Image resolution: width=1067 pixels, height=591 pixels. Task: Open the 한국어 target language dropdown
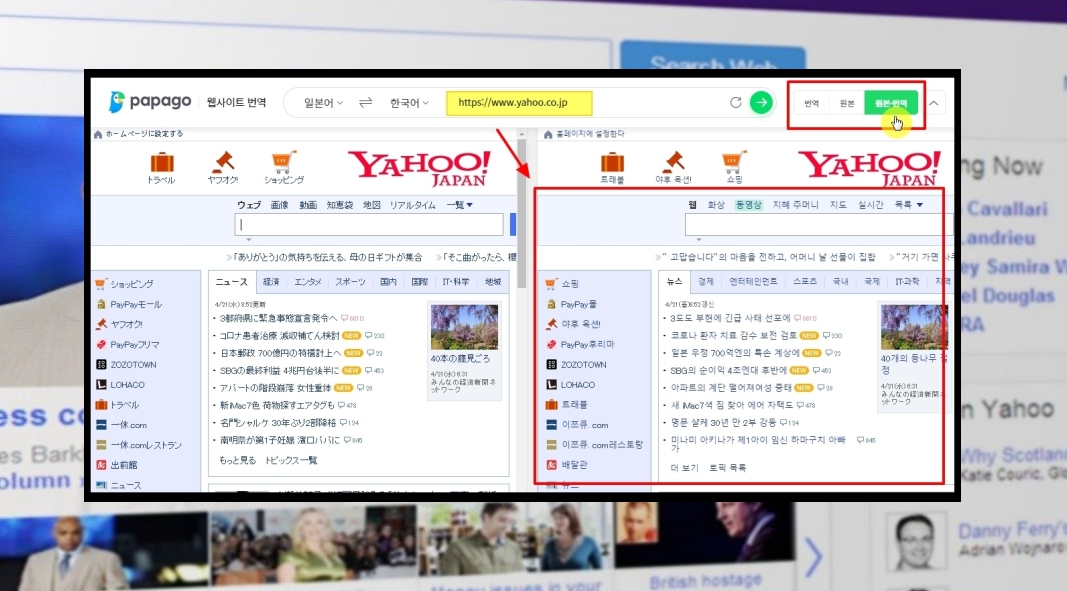tap(409, 103)
